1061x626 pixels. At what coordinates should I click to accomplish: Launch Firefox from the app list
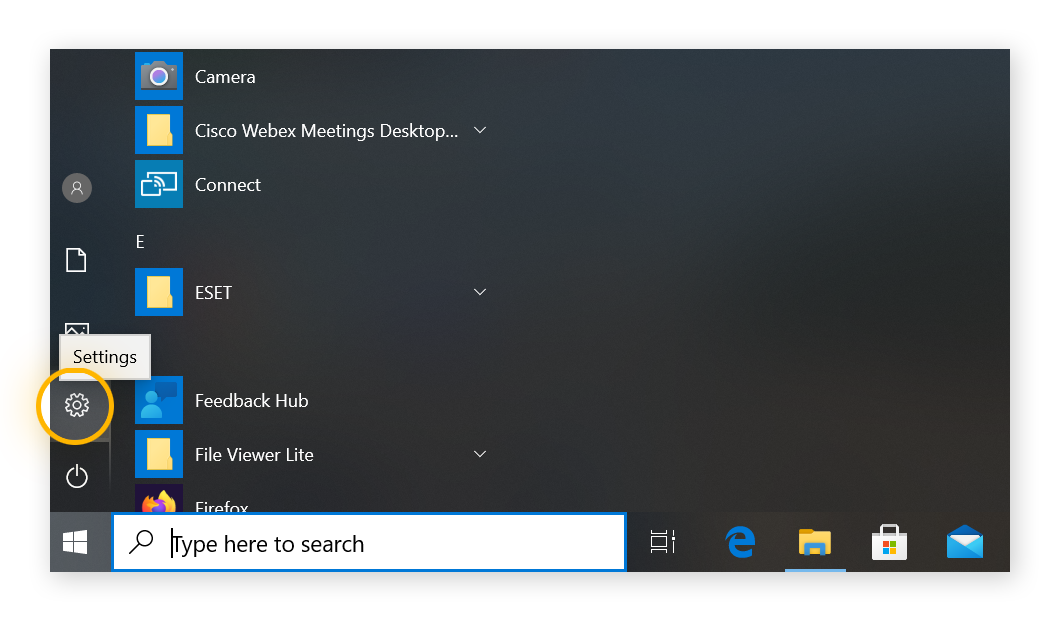[221, 506]
